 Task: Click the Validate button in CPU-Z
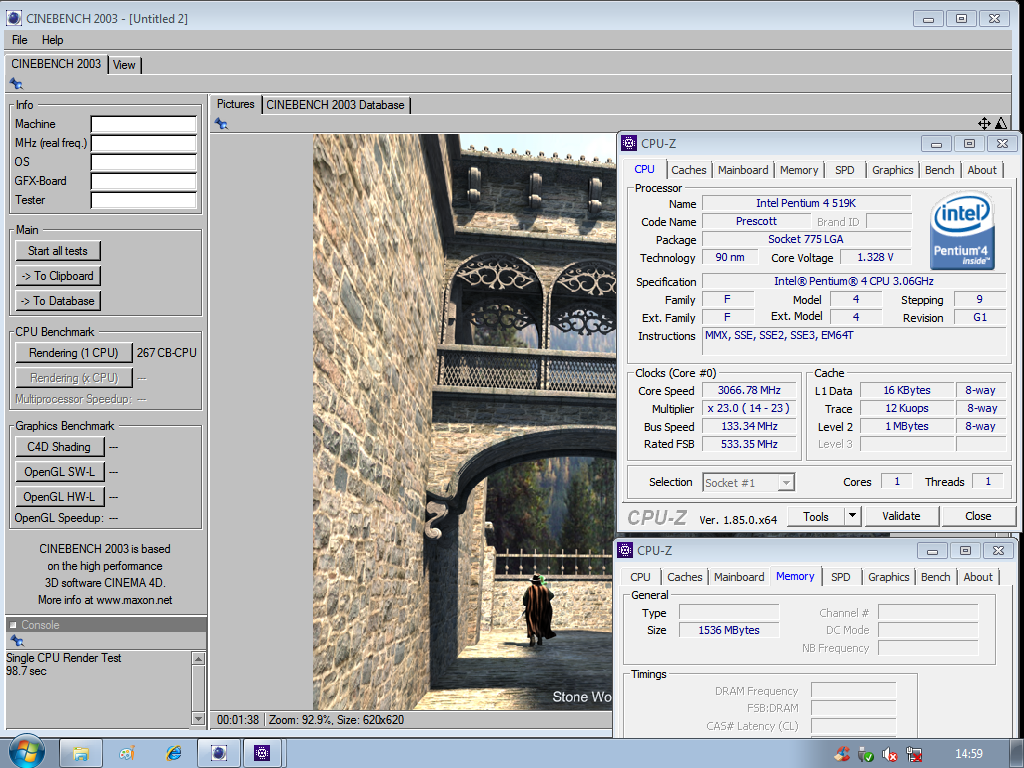click(901, 516)
